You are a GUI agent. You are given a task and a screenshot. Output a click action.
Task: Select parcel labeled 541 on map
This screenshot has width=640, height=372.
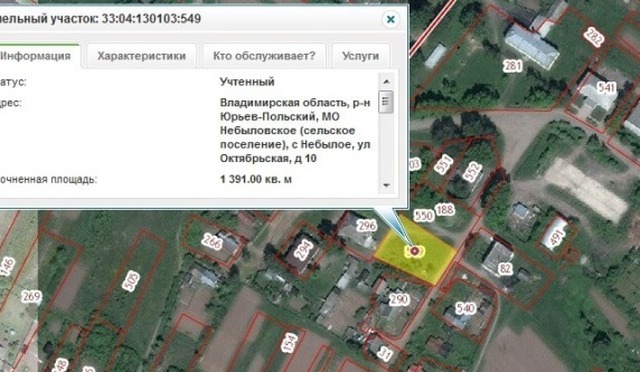[606, 87]
